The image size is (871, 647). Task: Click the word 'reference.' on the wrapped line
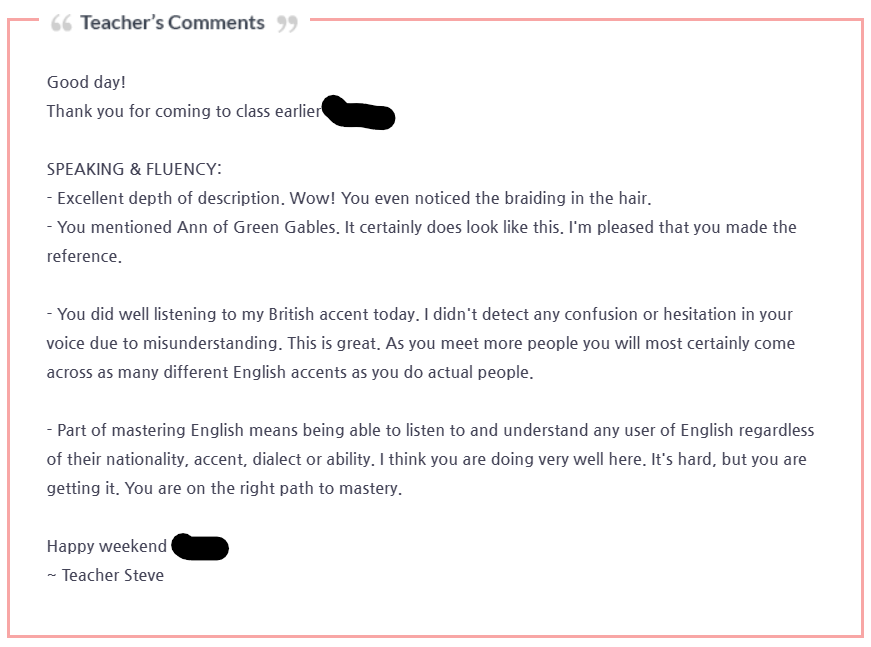[x=84, y=256]
